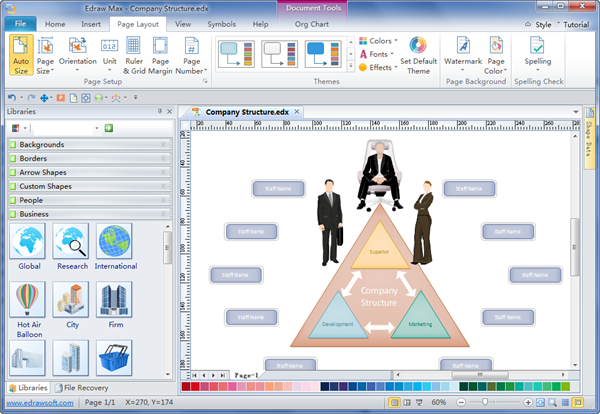The image size is (600, 414).
Task: Toggle the Arrow Shapes library checkbox
Action: [x=13, y=173]
